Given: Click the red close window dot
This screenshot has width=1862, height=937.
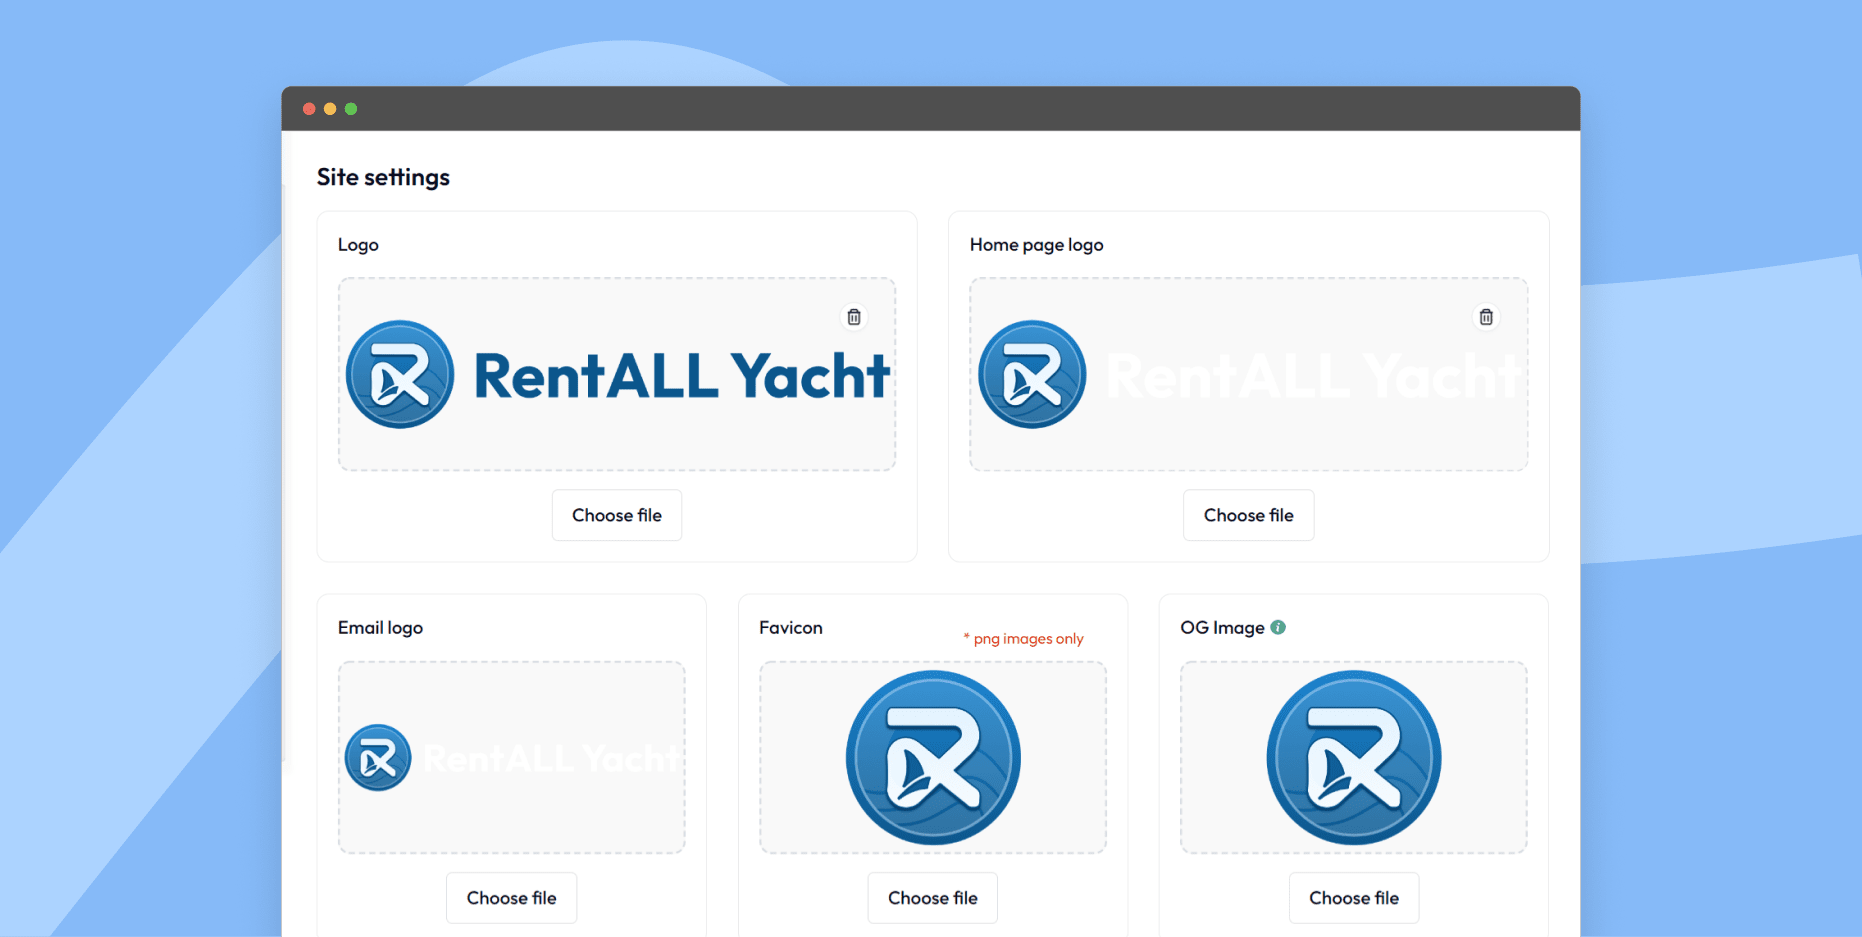Looking at the screenshot, I should pyautogui.click(x=309, y=109).
